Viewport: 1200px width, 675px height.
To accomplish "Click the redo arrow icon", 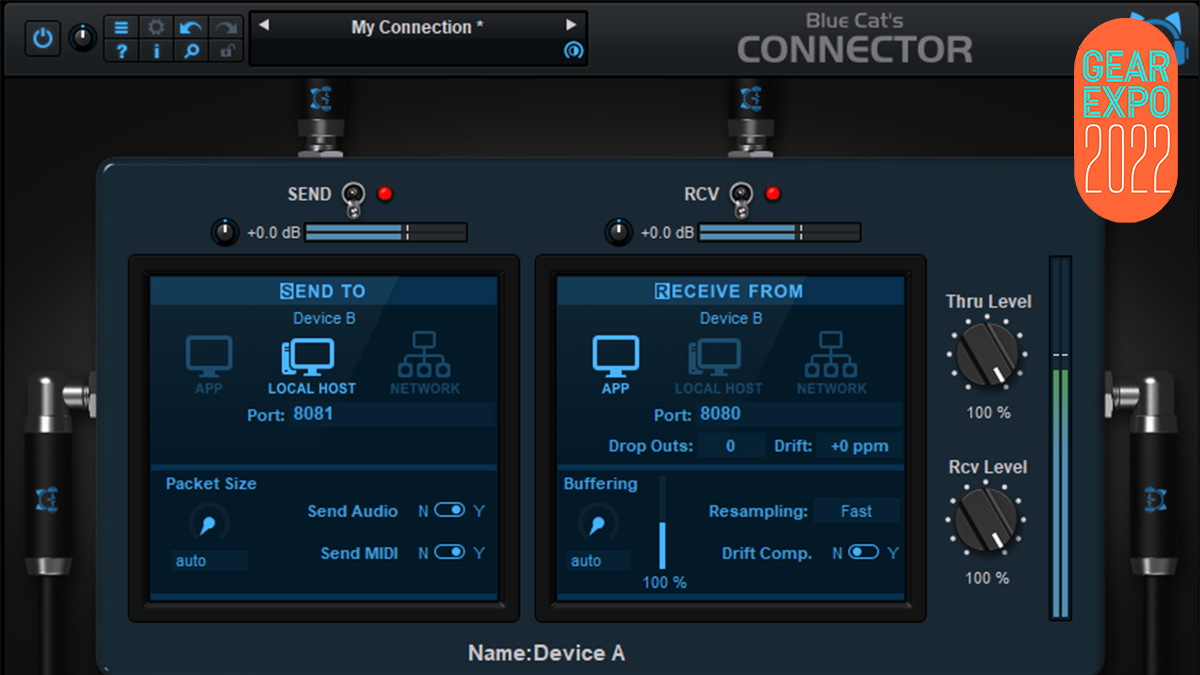I will [x=225, y=27].
